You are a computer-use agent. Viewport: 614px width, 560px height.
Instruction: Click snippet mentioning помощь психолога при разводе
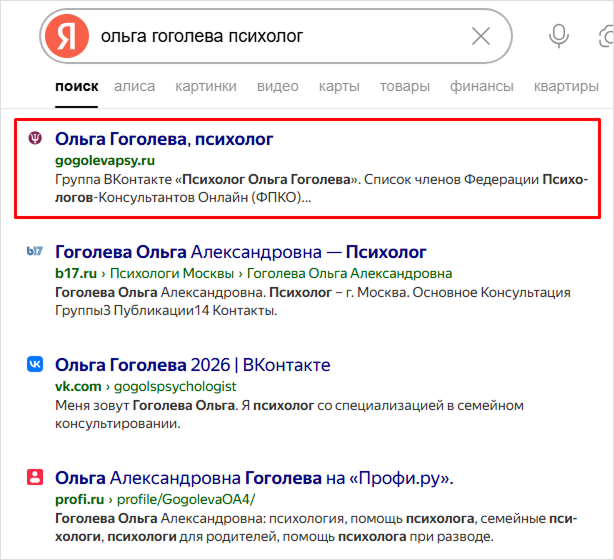pyautogui.click(x=316, y=527)
